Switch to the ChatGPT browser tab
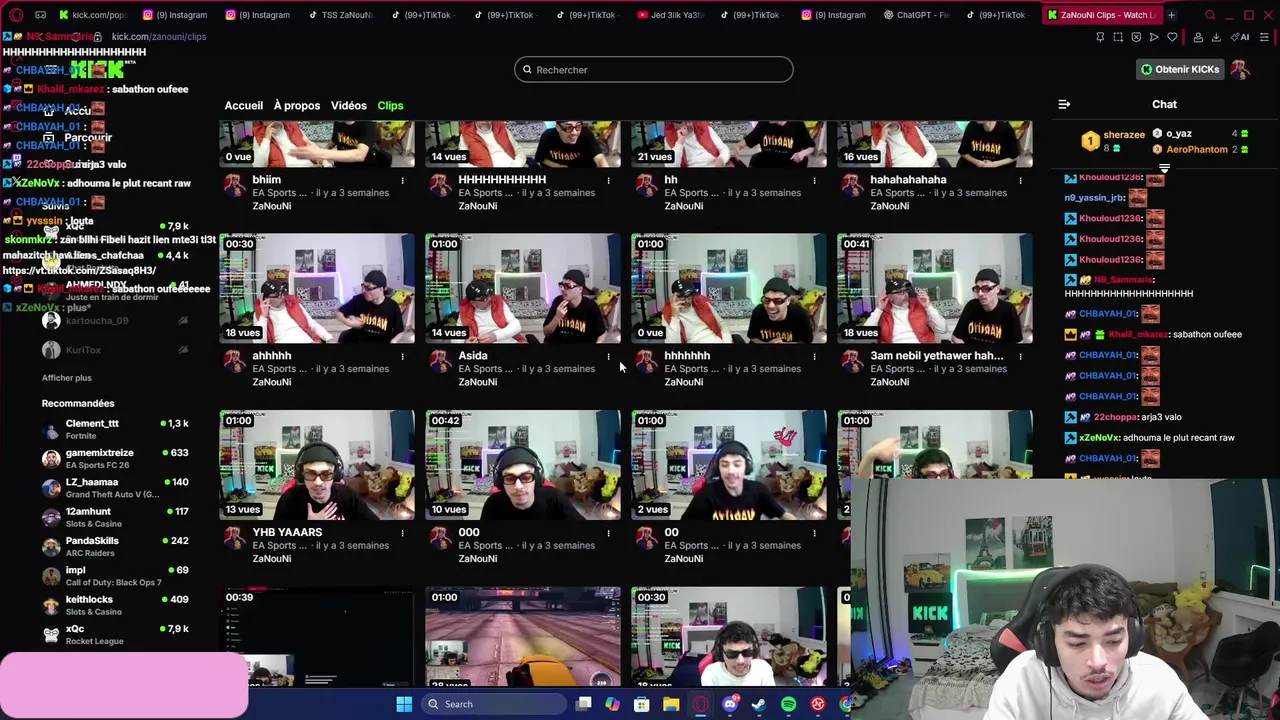This screenshot has width=1280, height=720. coord(916,15)
